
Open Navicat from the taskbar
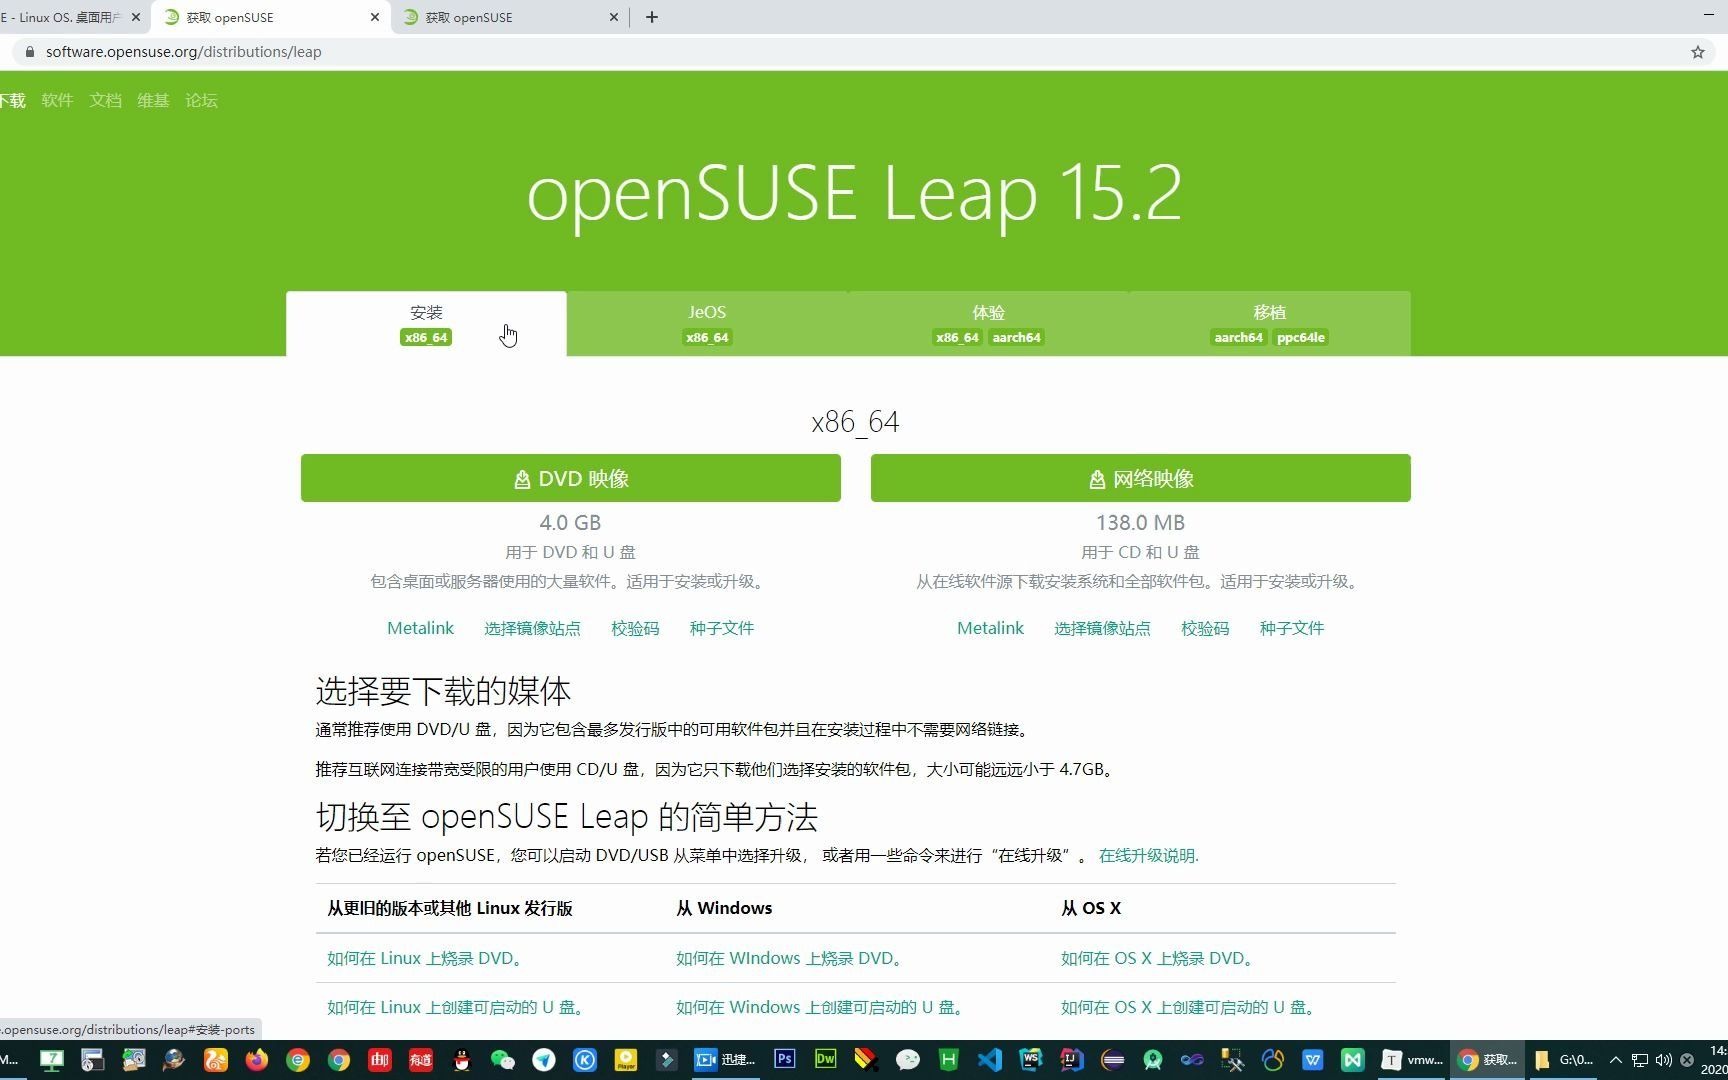[x=1272, y=1060]
